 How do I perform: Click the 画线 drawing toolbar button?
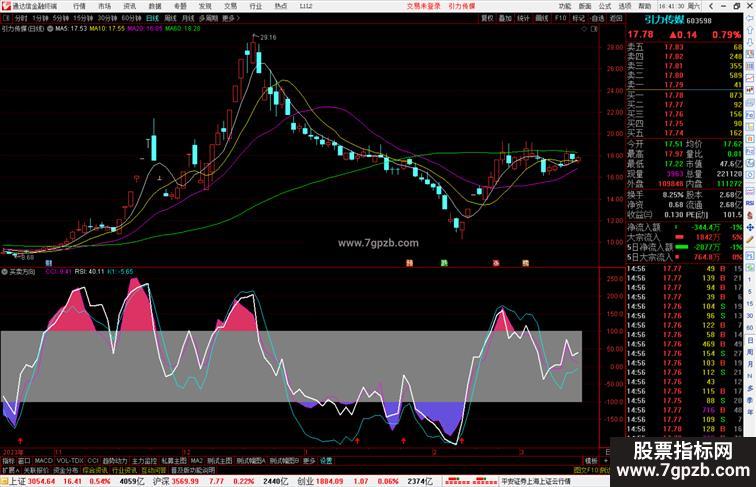[x=542, y=18]
